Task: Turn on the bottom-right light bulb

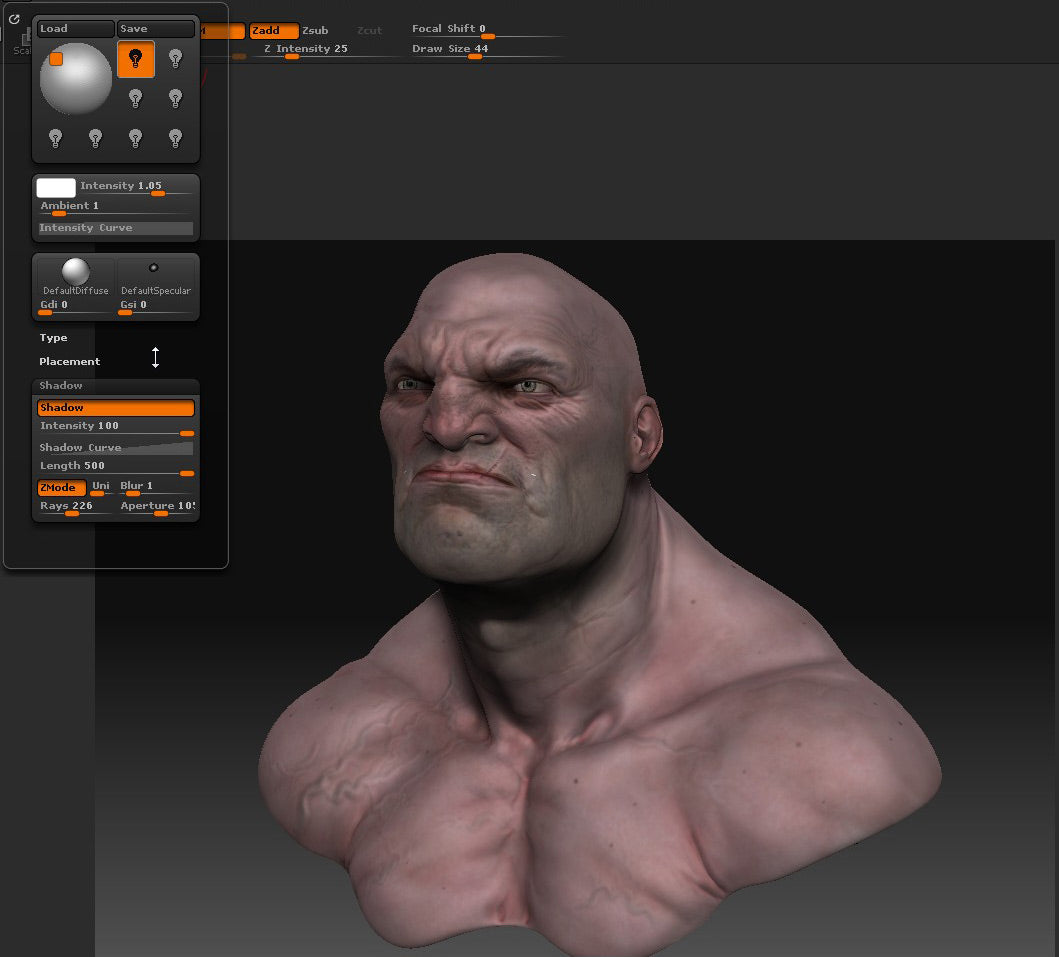Action: coord(176,137)
